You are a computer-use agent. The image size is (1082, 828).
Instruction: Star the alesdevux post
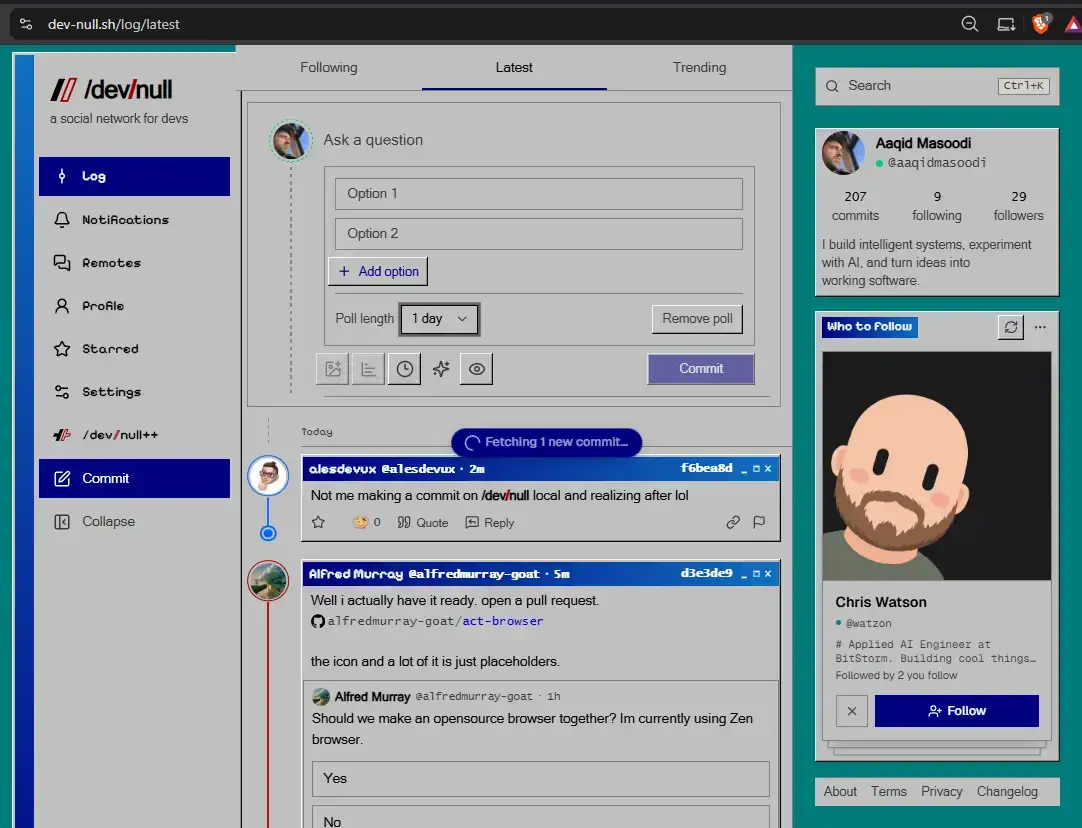(318, 522)
